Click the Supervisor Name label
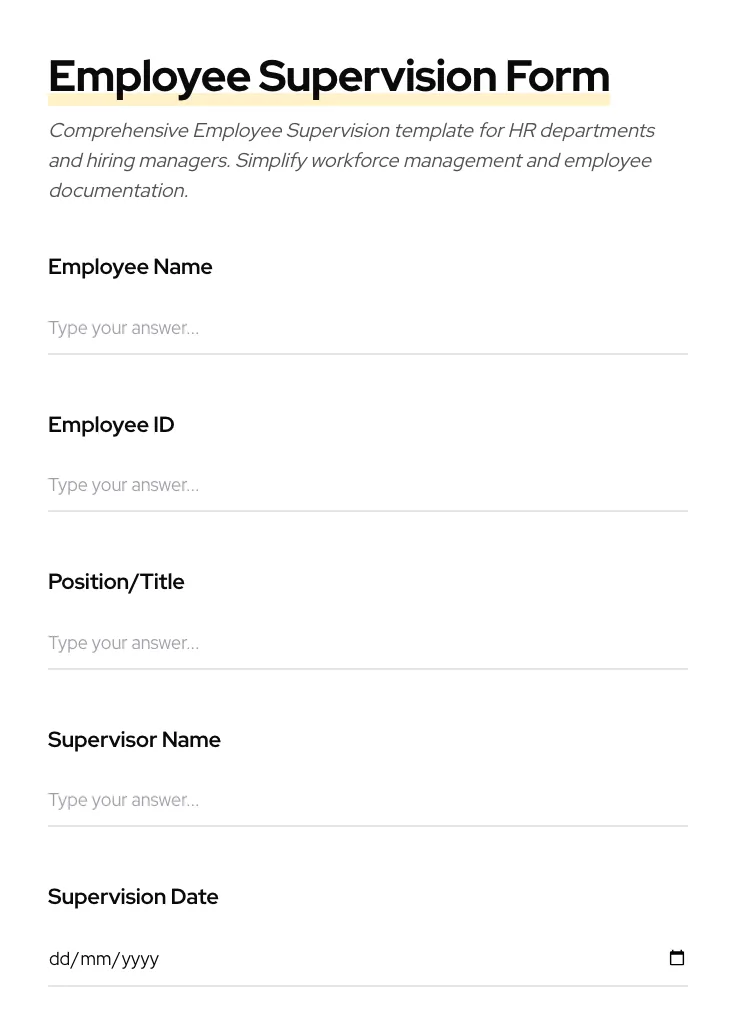Viewport: 736px width, 1024px height. click(x=134, y=739)
